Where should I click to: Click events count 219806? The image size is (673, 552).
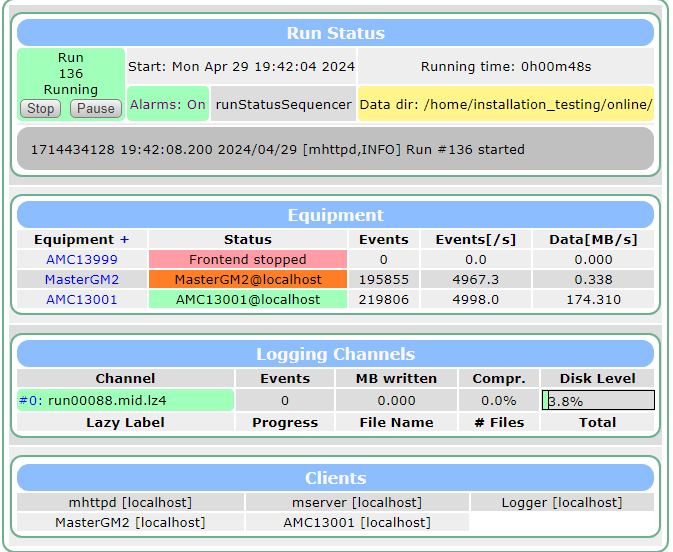pyautogui.click(x=384, y=299)
